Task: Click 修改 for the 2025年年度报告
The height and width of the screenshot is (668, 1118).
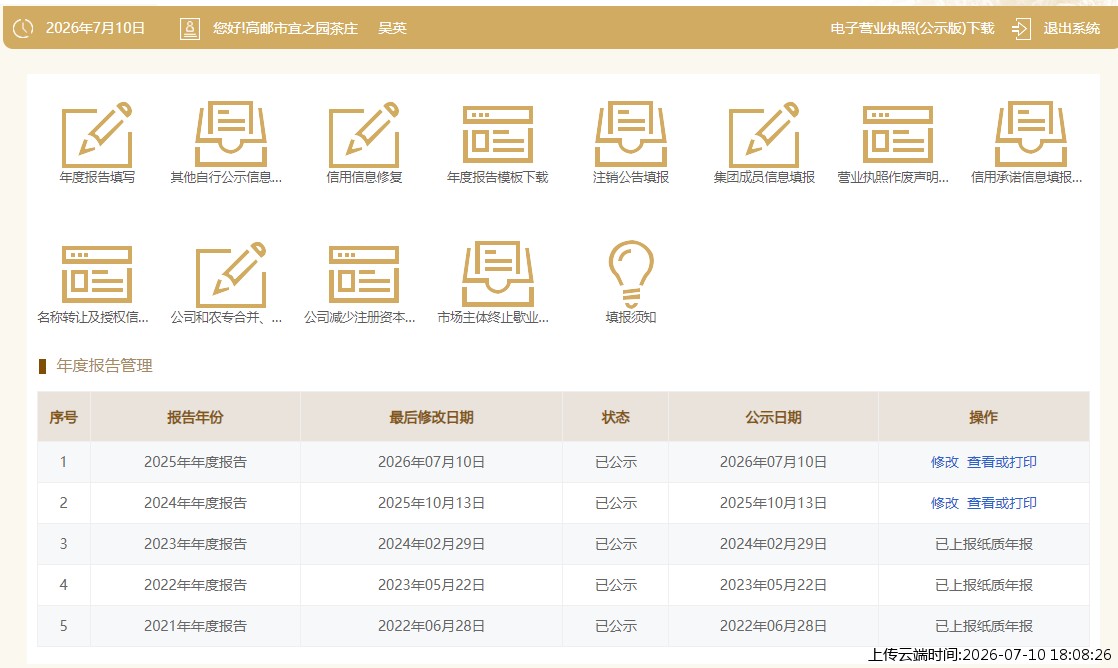Action: point(945,462)
